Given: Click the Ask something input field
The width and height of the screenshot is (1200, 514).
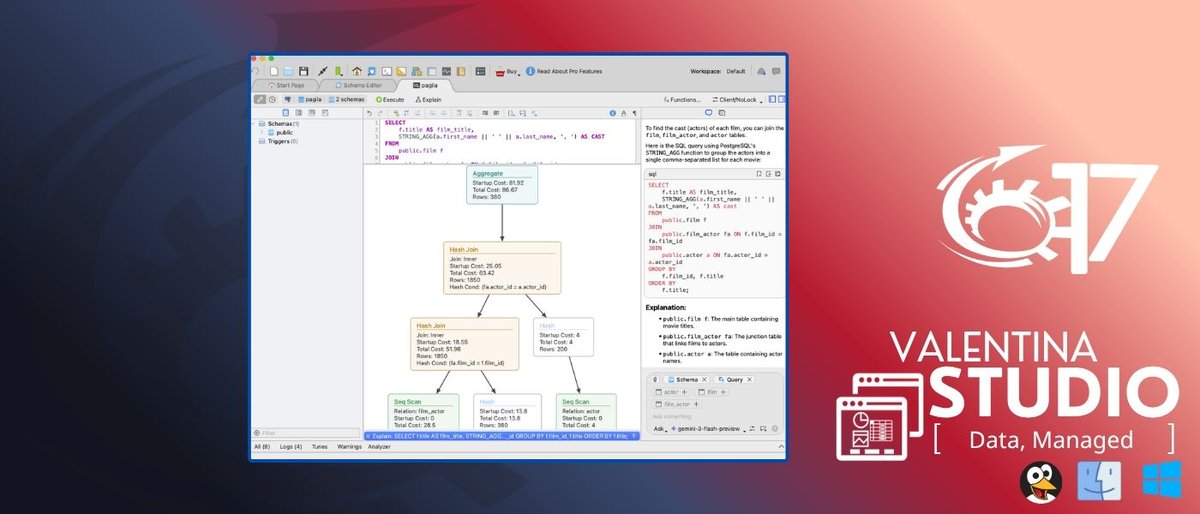Looking at the screenshot, I should pos(672,416).
